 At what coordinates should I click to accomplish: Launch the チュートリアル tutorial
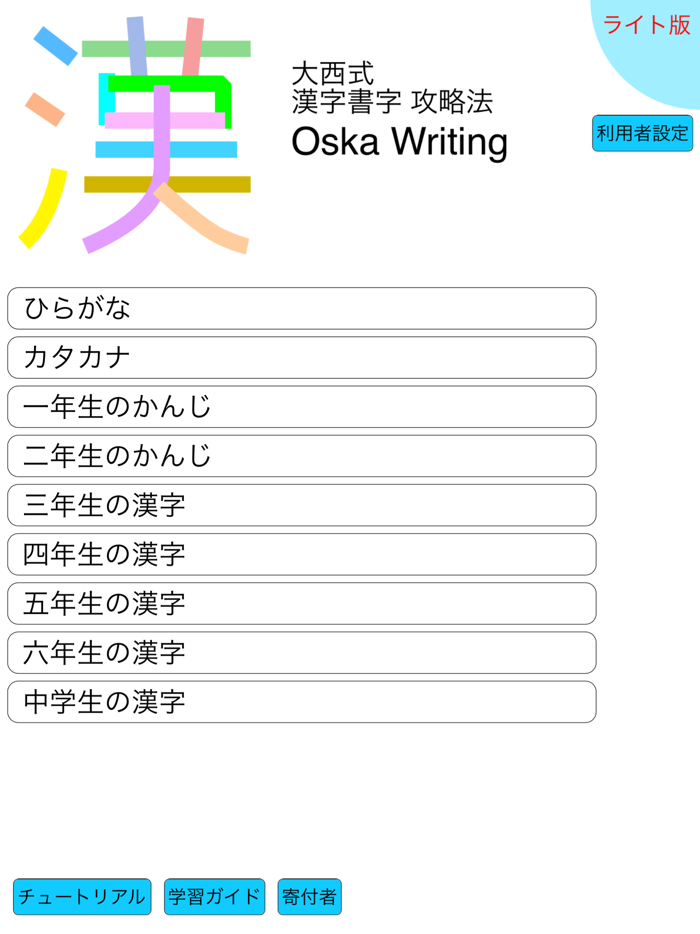coord(81,897)
